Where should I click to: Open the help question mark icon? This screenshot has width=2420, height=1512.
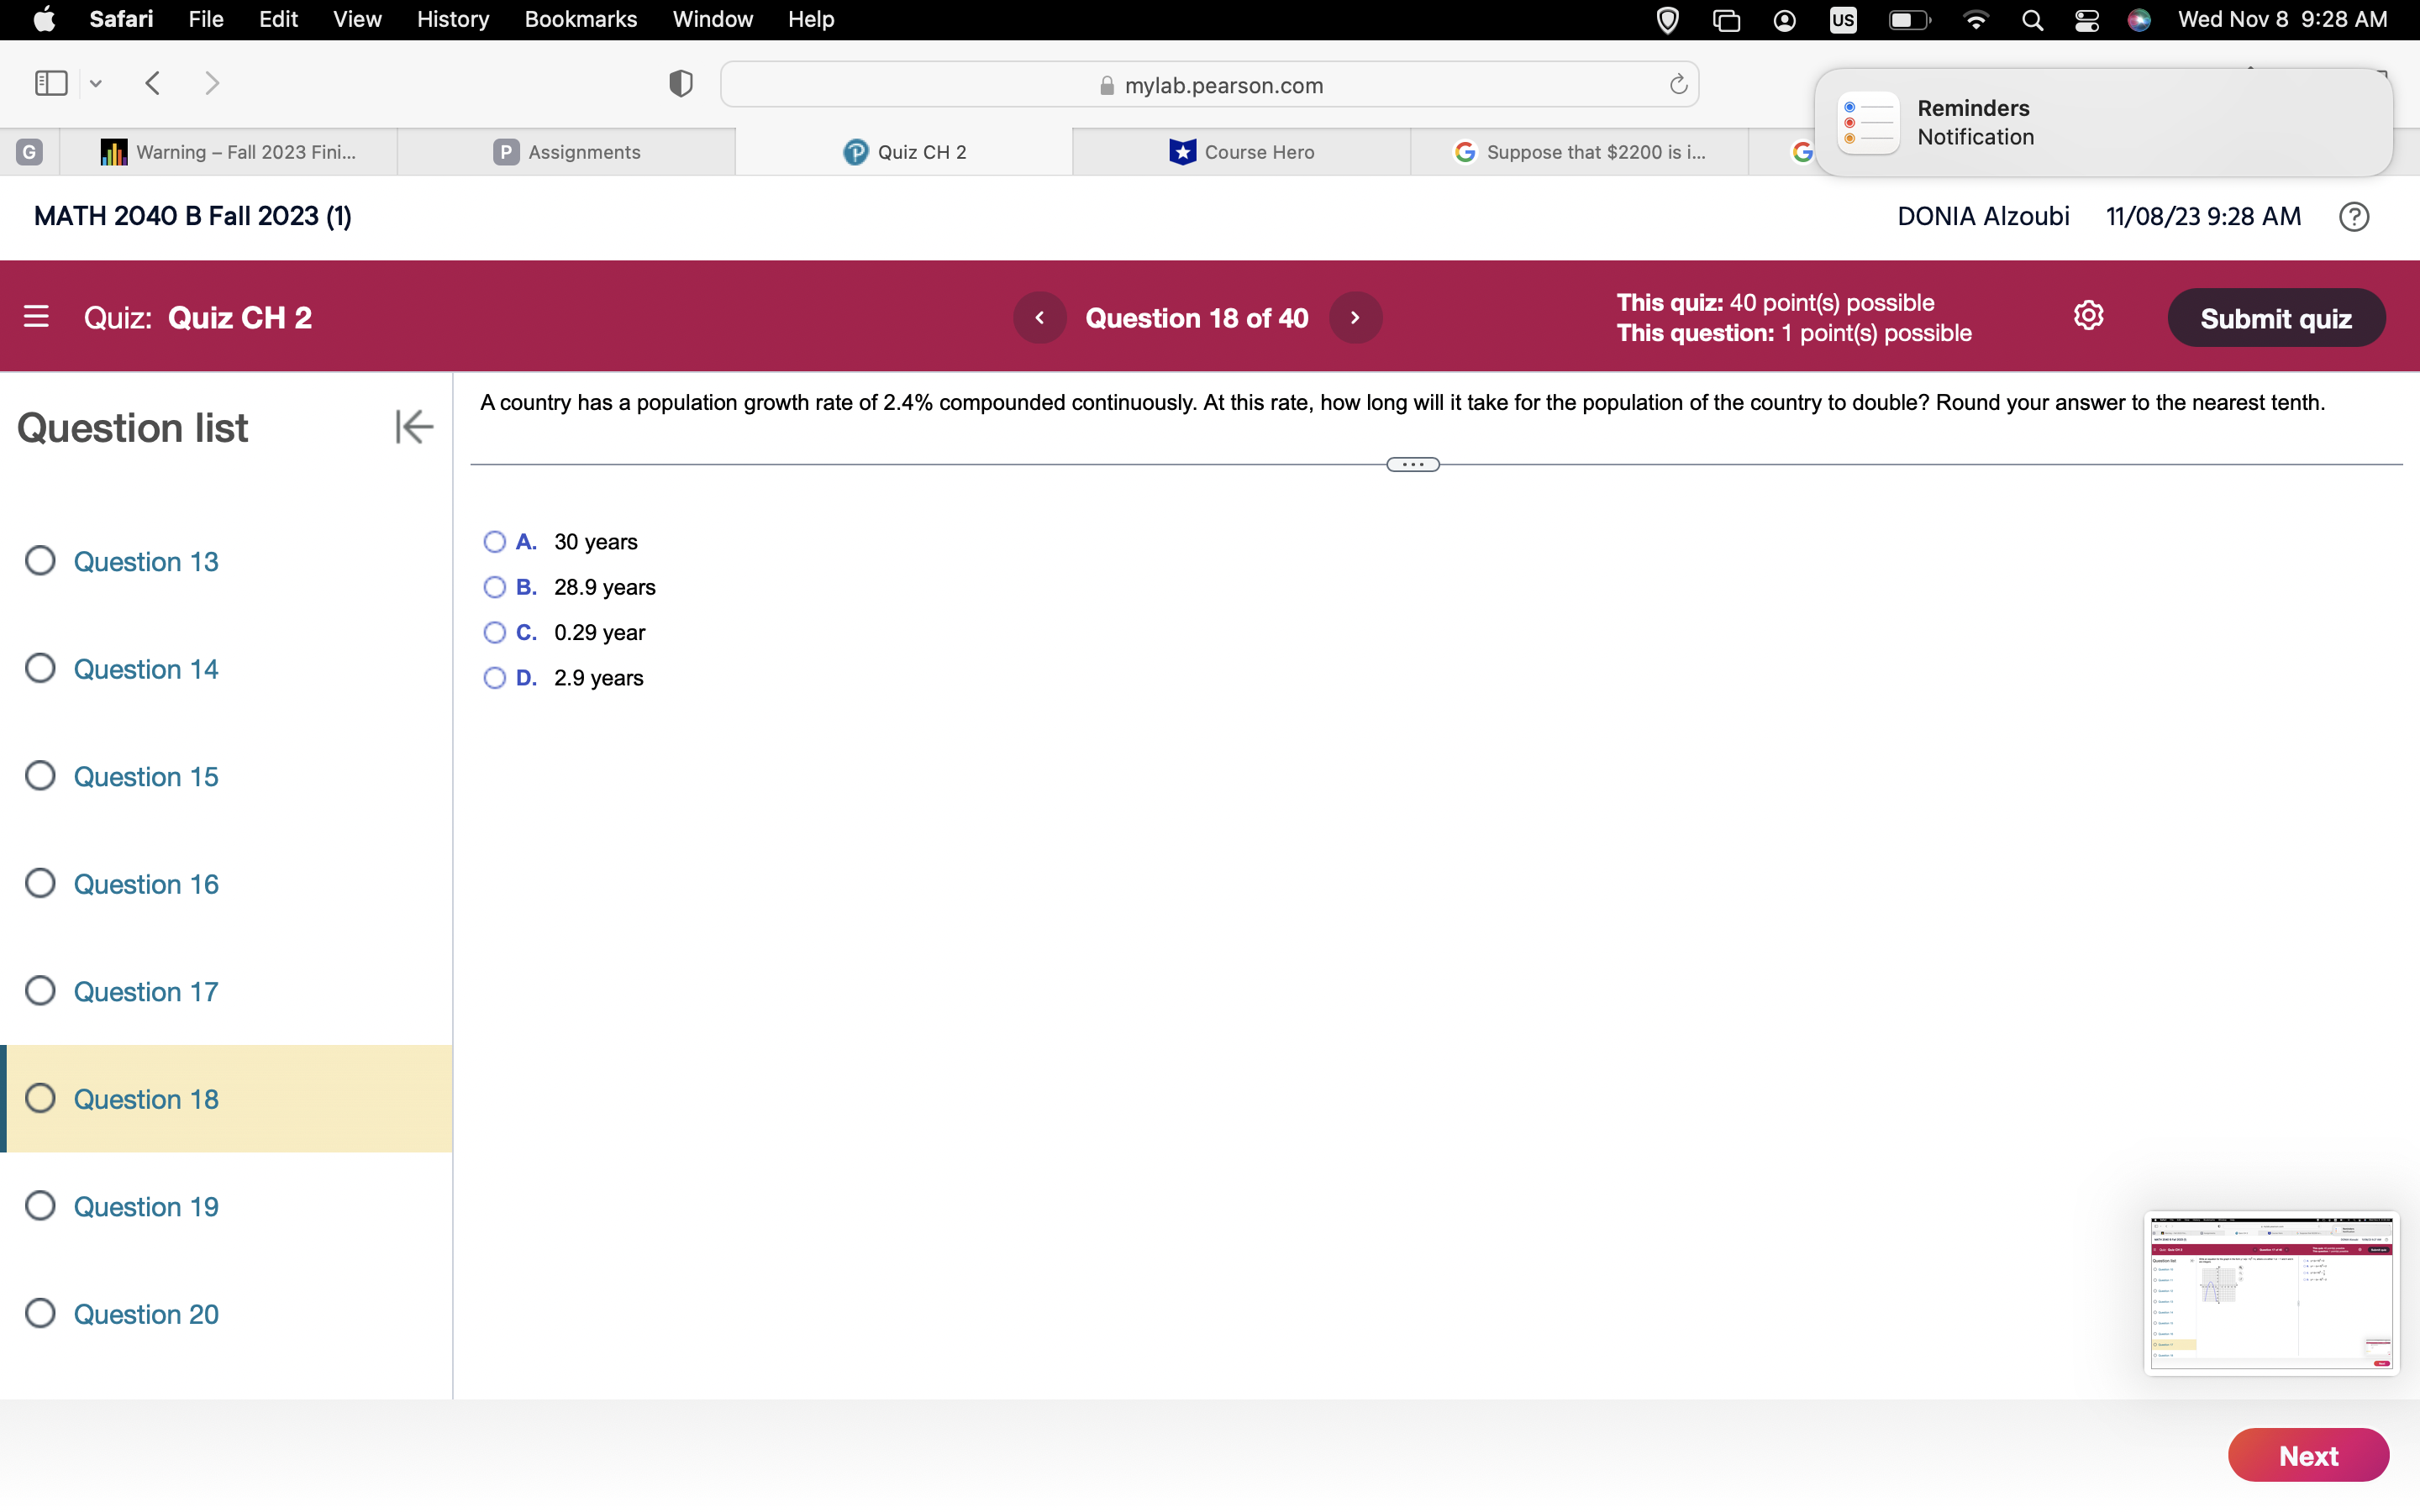2354,216
